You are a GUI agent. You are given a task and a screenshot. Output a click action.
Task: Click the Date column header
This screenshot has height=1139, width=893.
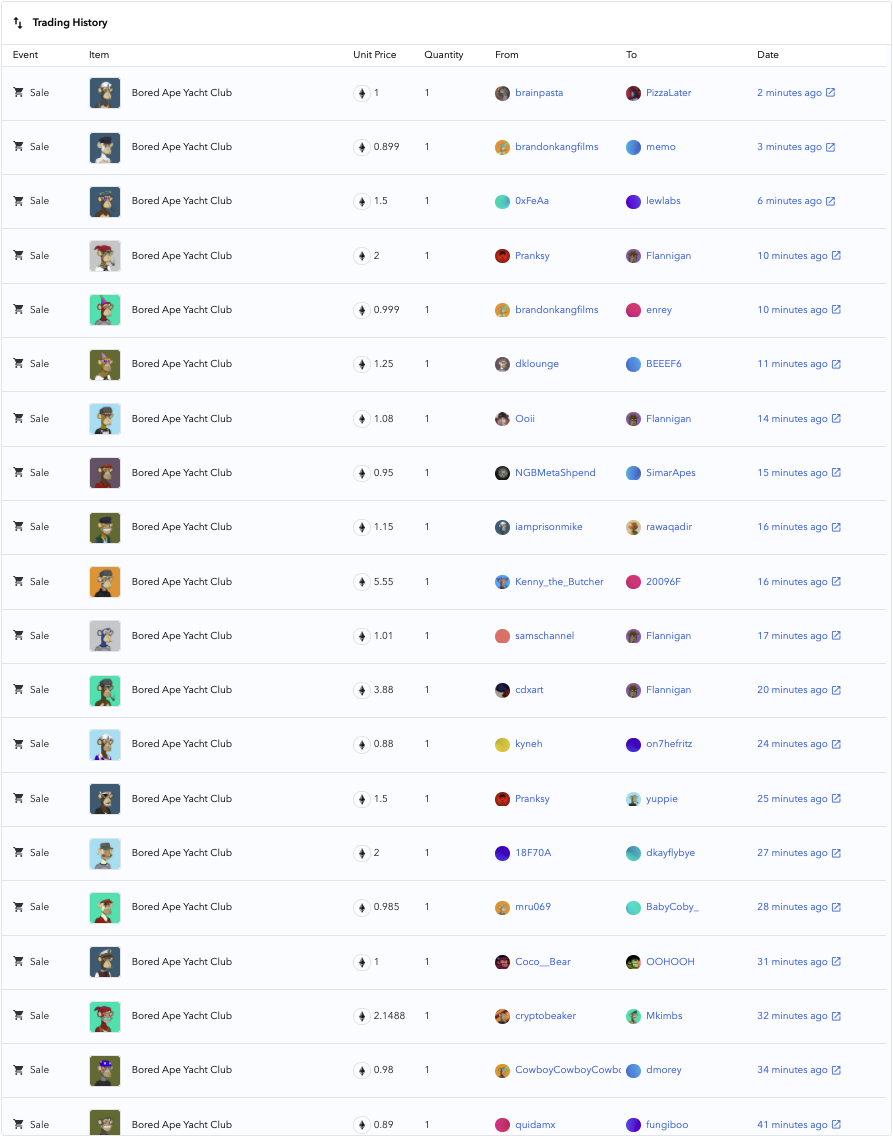tap(768, 54)
